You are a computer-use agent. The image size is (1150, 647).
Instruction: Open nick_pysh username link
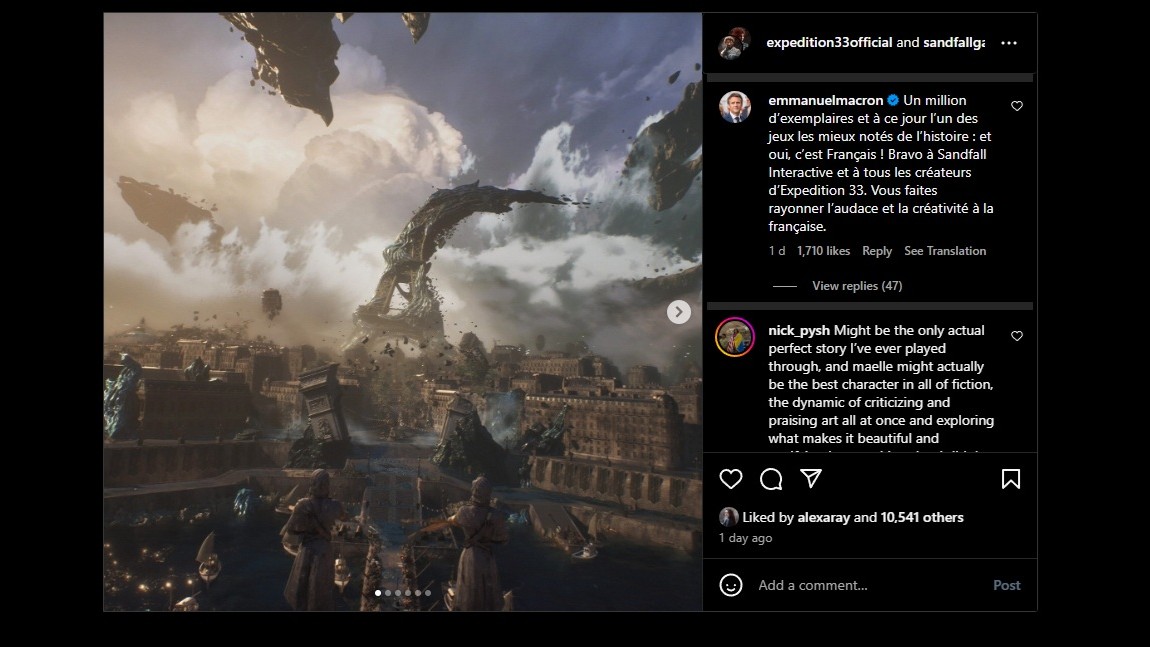[799, 331]
